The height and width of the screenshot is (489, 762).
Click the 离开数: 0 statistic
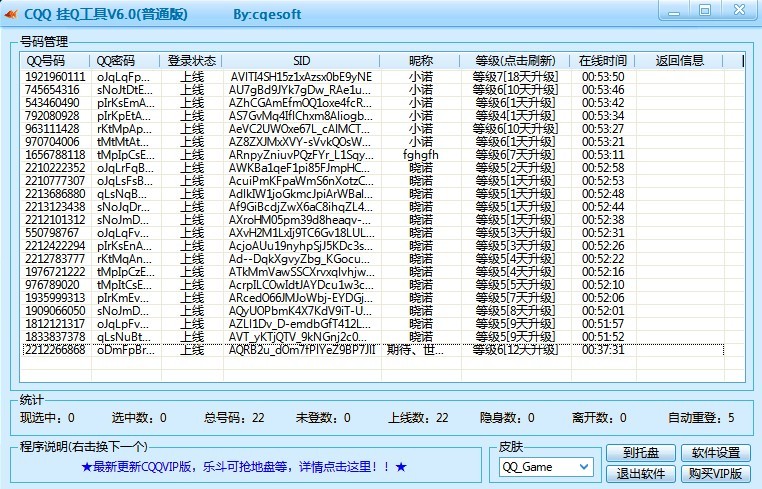(599, 418)
